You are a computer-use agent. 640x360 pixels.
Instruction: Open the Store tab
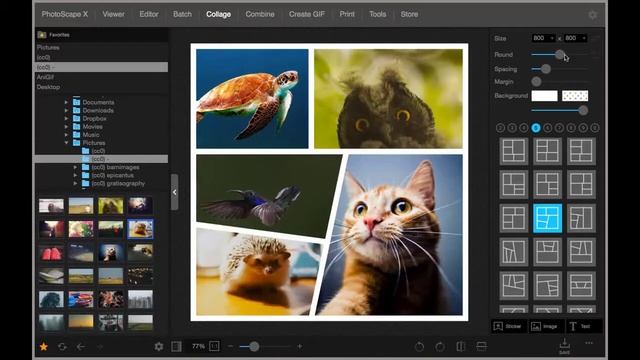click(409, 14)
